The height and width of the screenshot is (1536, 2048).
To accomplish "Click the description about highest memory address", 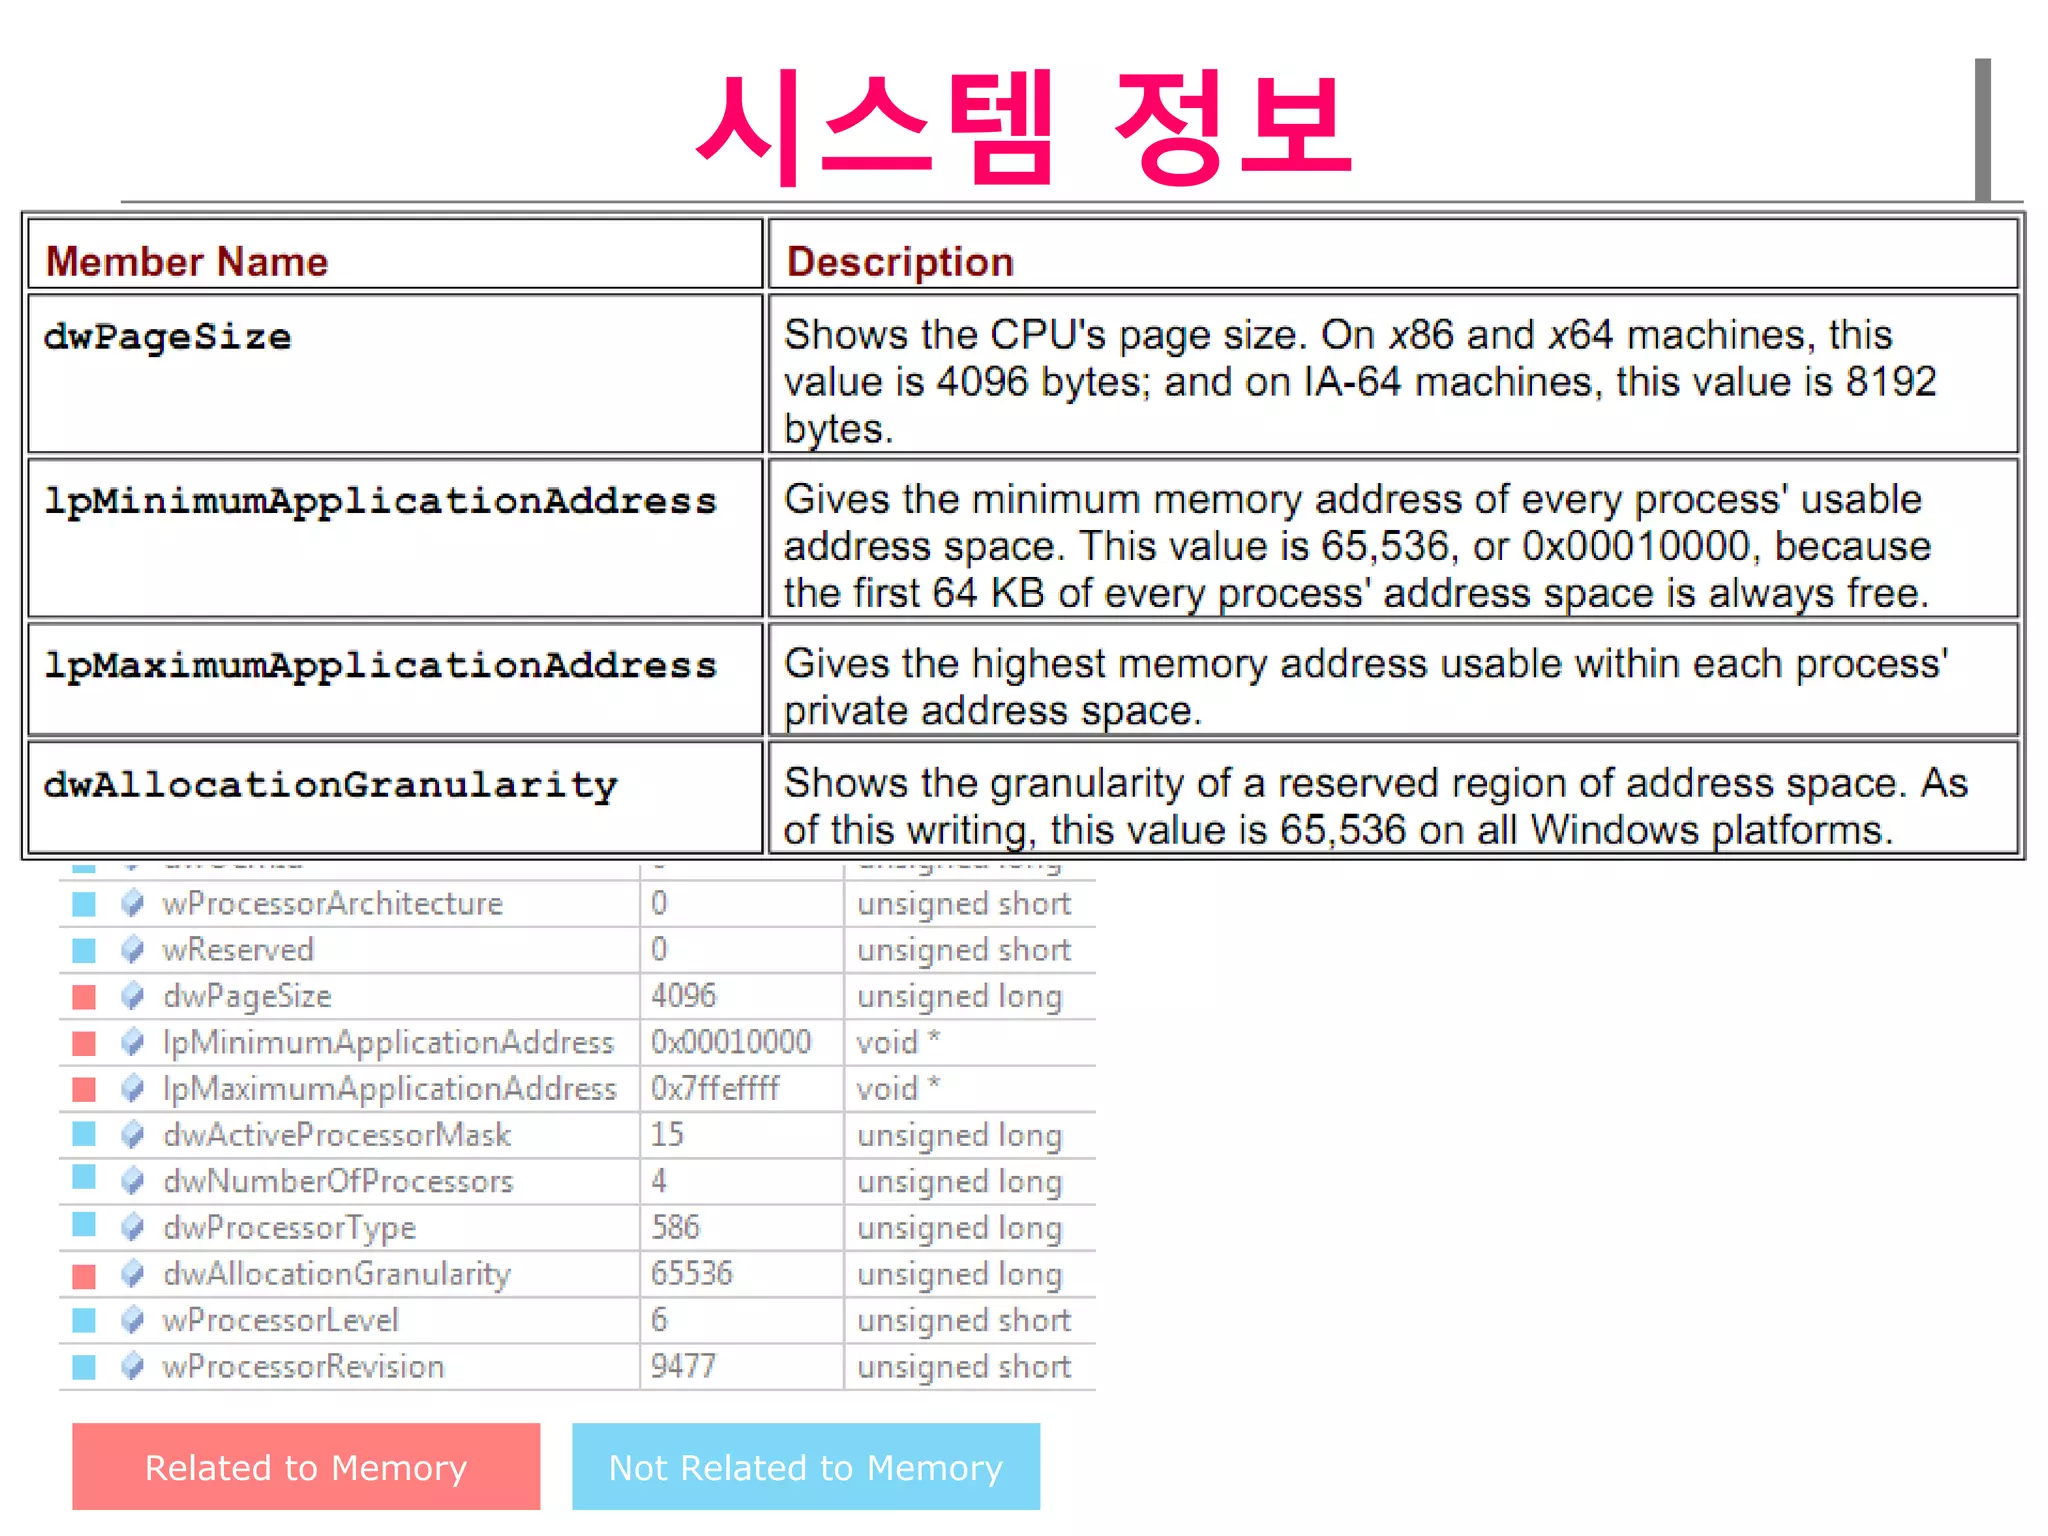I will click(x=1366, y=687).
